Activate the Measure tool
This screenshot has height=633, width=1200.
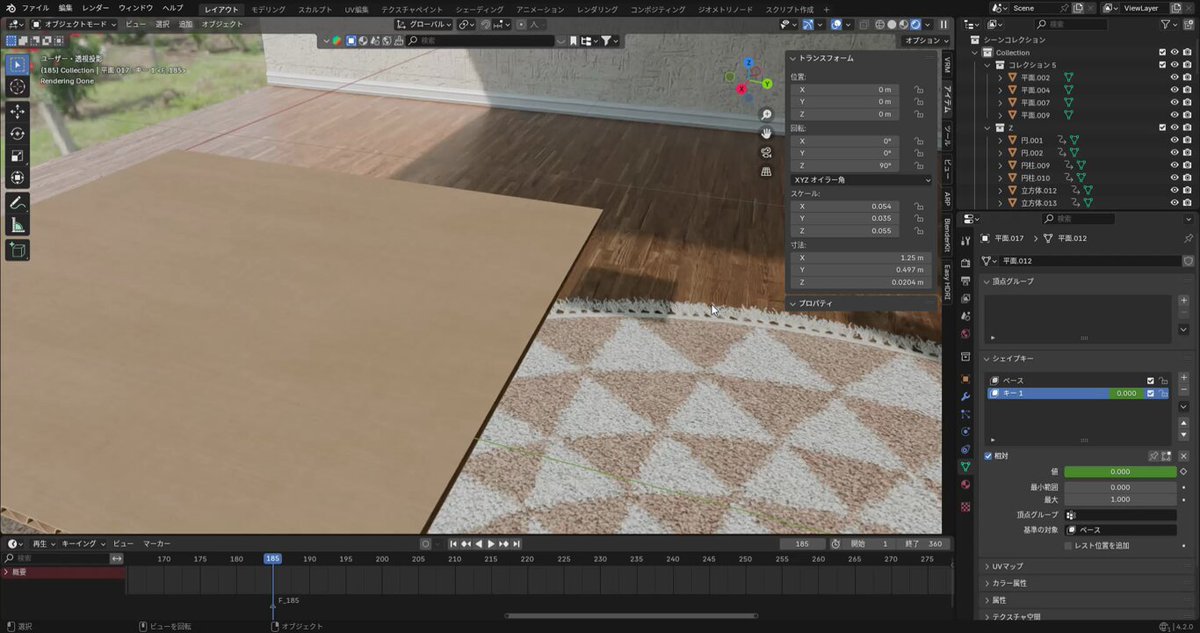pos(17,225)
